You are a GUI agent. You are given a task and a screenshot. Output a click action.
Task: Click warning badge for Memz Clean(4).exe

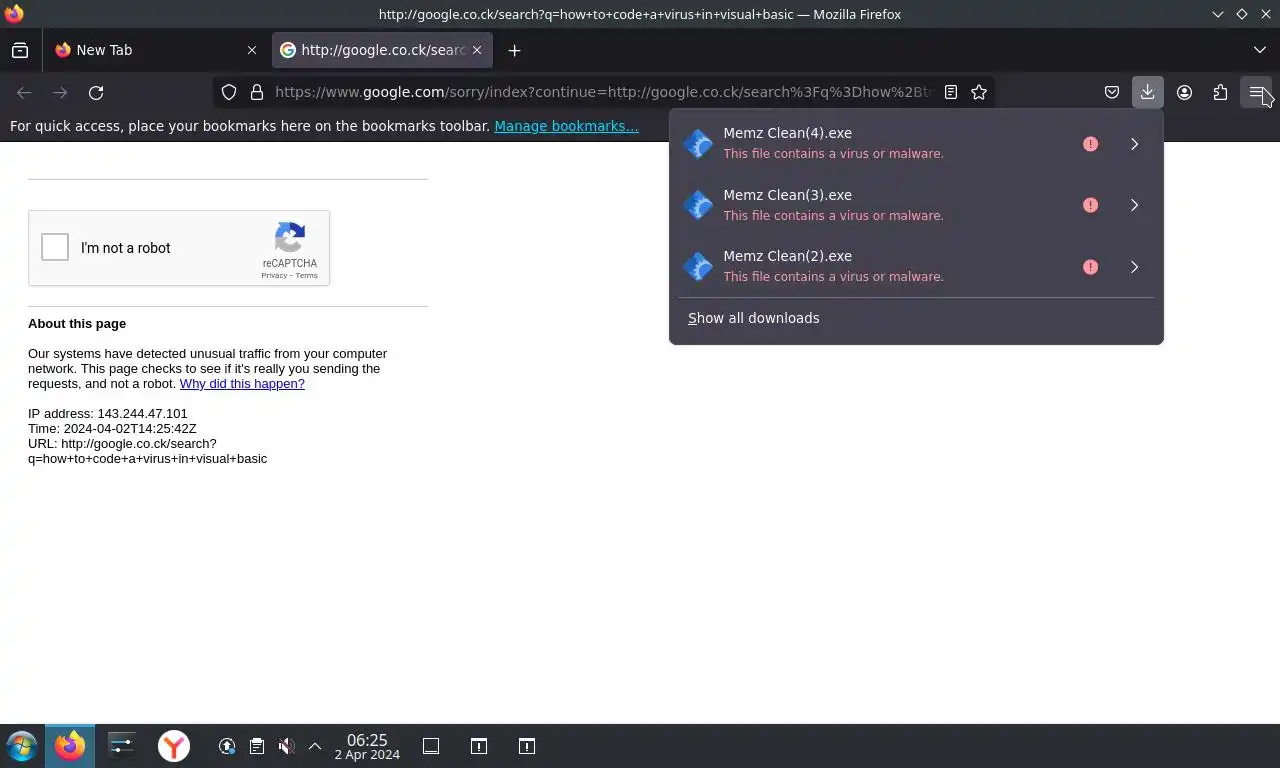1090,144
